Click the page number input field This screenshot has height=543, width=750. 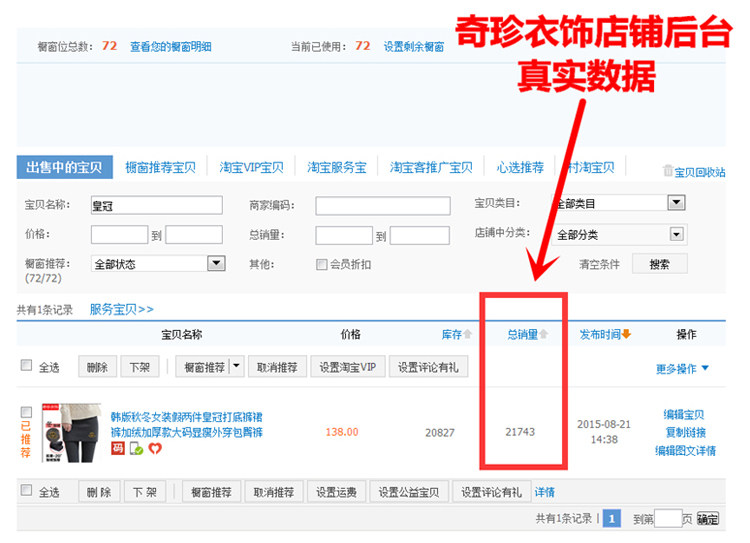668,519
